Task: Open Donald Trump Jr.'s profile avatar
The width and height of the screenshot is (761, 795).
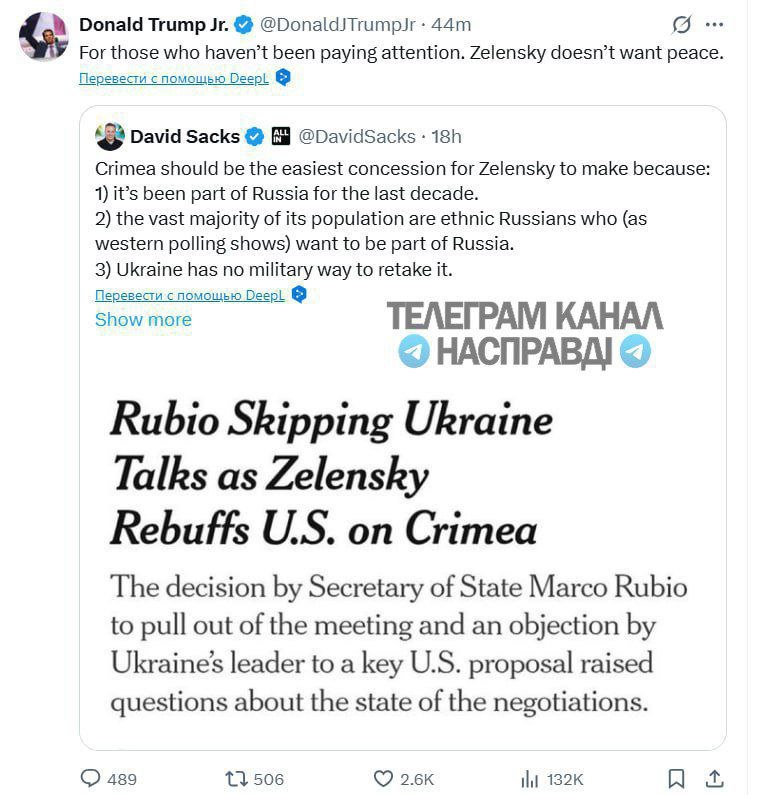Action: pyautogui.click(x=43, y=37)
